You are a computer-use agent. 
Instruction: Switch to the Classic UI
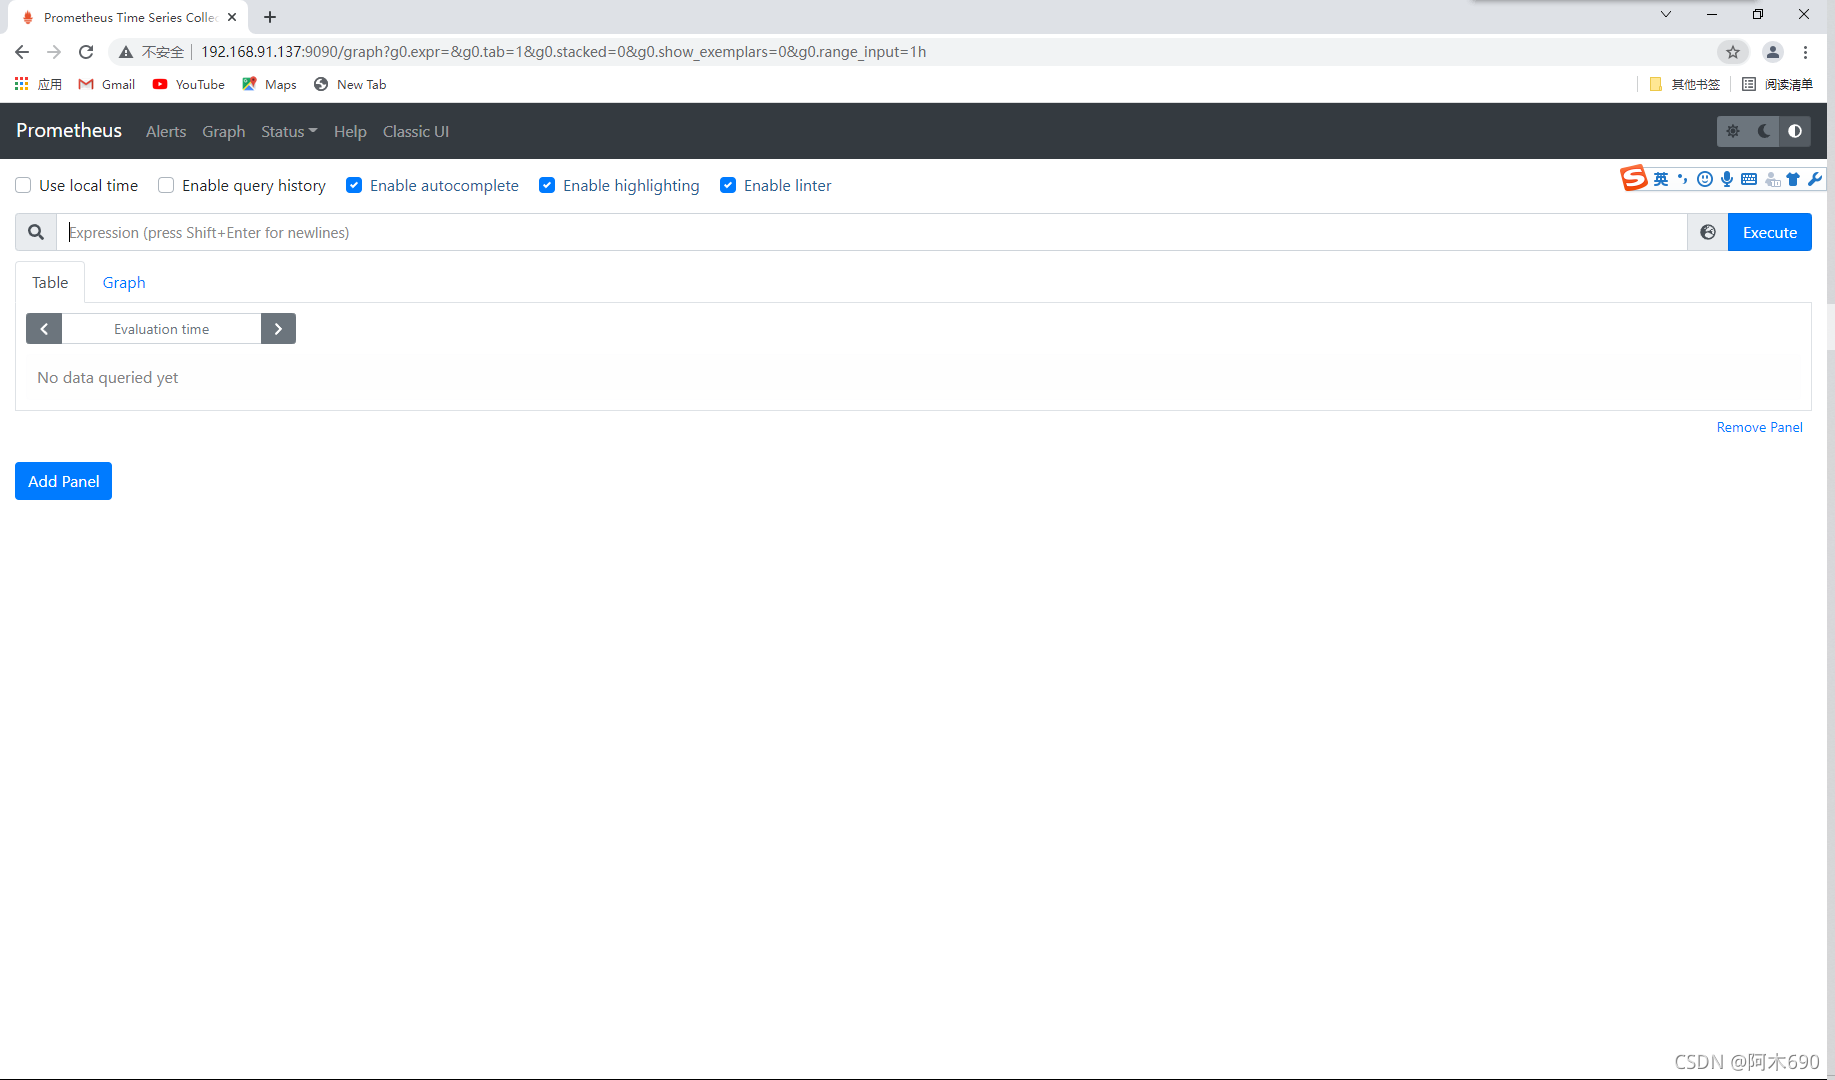tap(416, 131)
